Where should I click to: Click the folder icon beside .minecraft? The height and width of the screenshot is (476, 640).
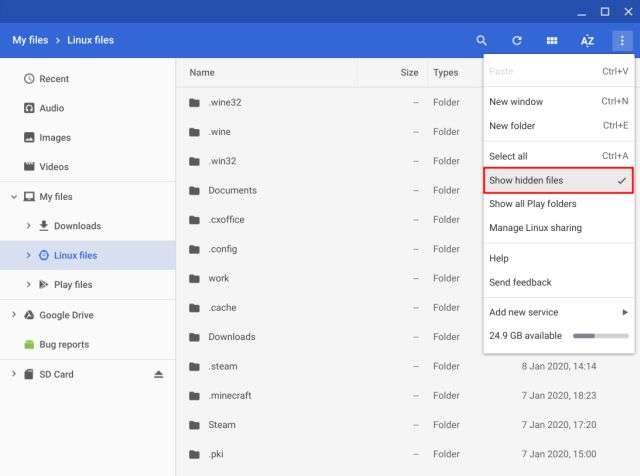194,396
